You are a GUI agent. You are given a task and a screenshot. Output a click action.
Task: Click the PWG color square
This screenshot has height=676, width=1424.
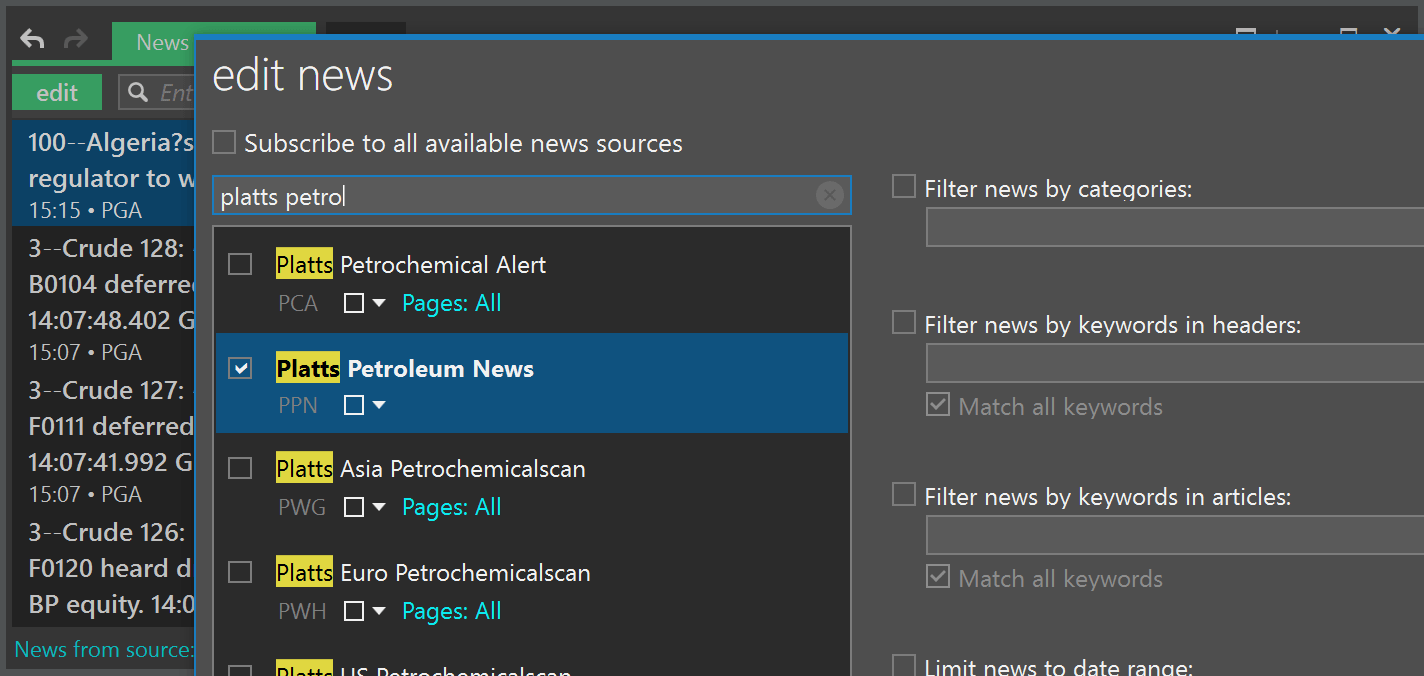[354, 507]
